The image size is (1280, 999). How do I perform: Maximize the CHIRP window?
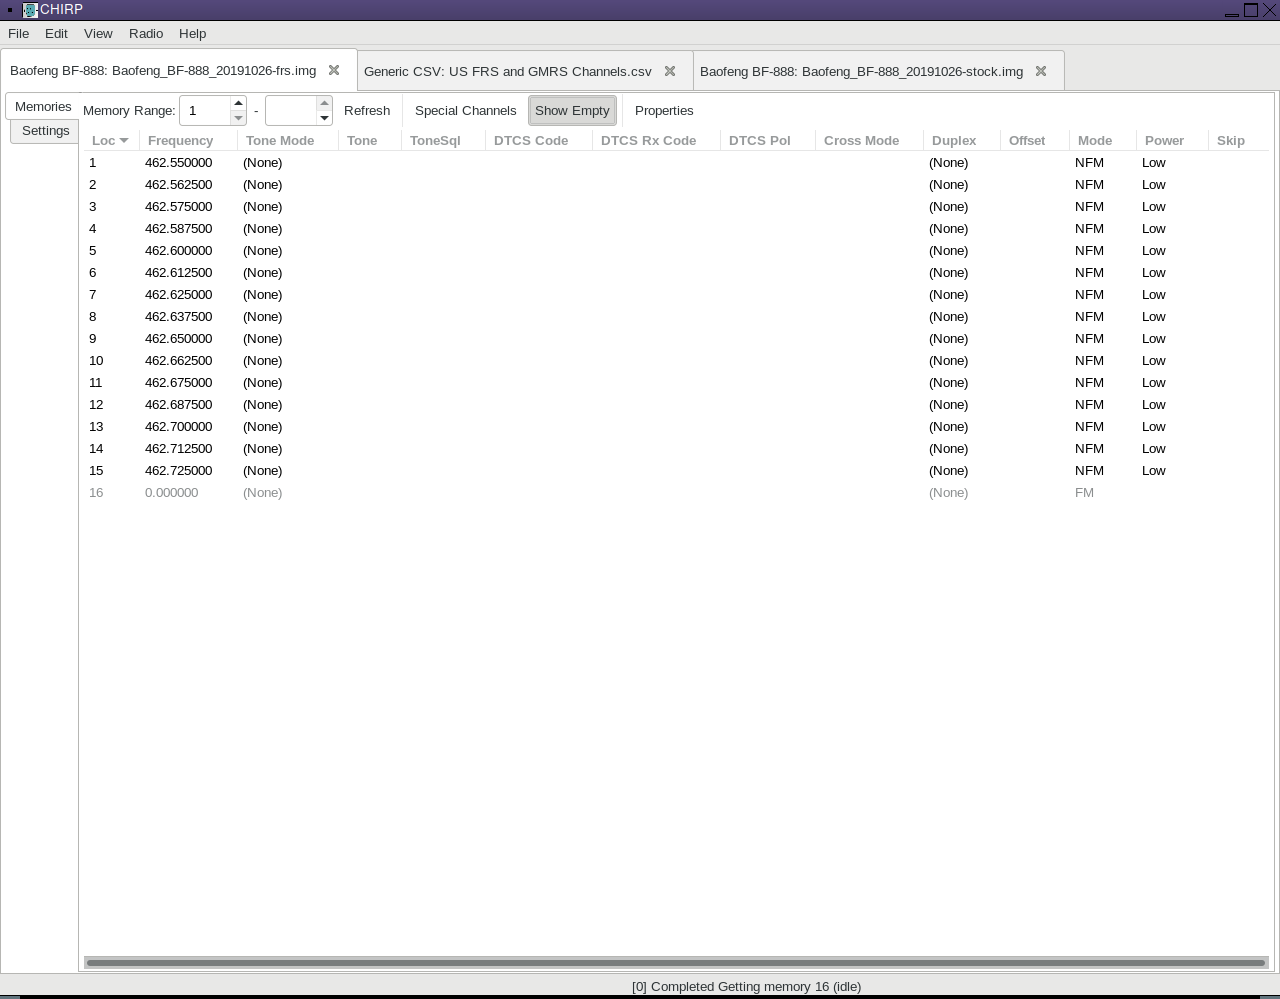tap(1251, 10)
